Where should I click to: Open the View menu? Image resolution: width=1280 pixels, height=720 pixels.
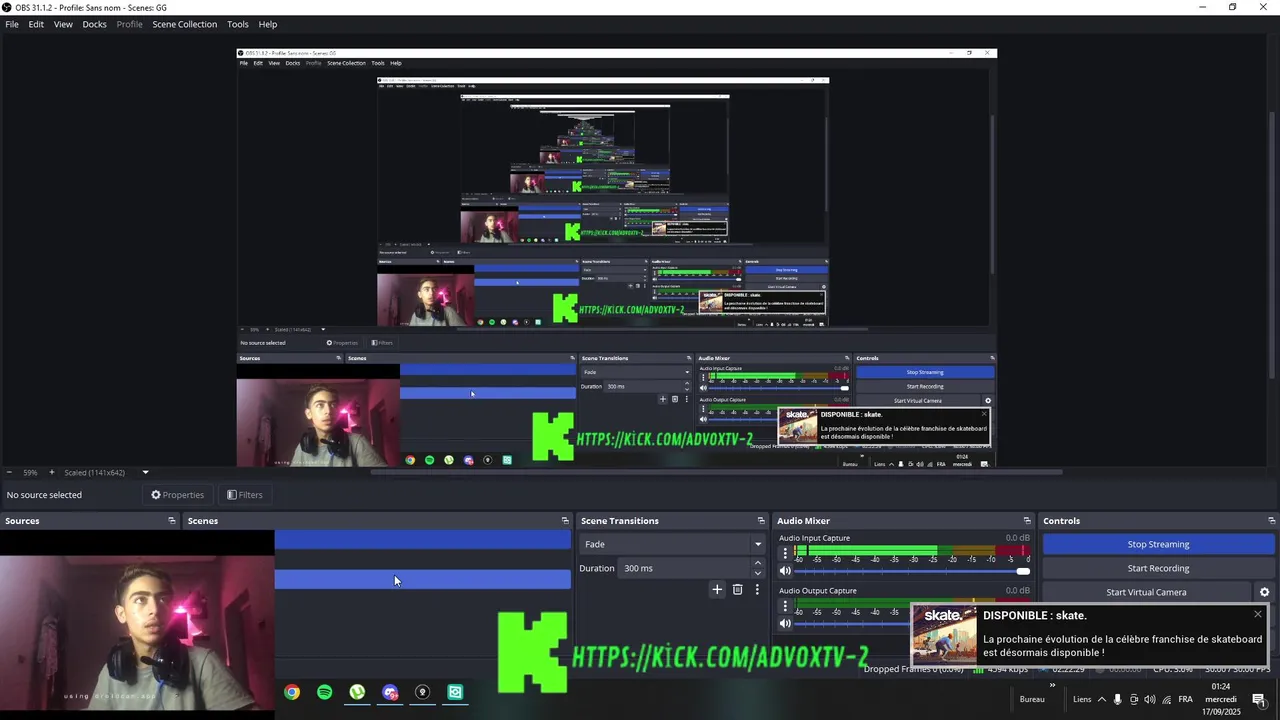point(63,24)
